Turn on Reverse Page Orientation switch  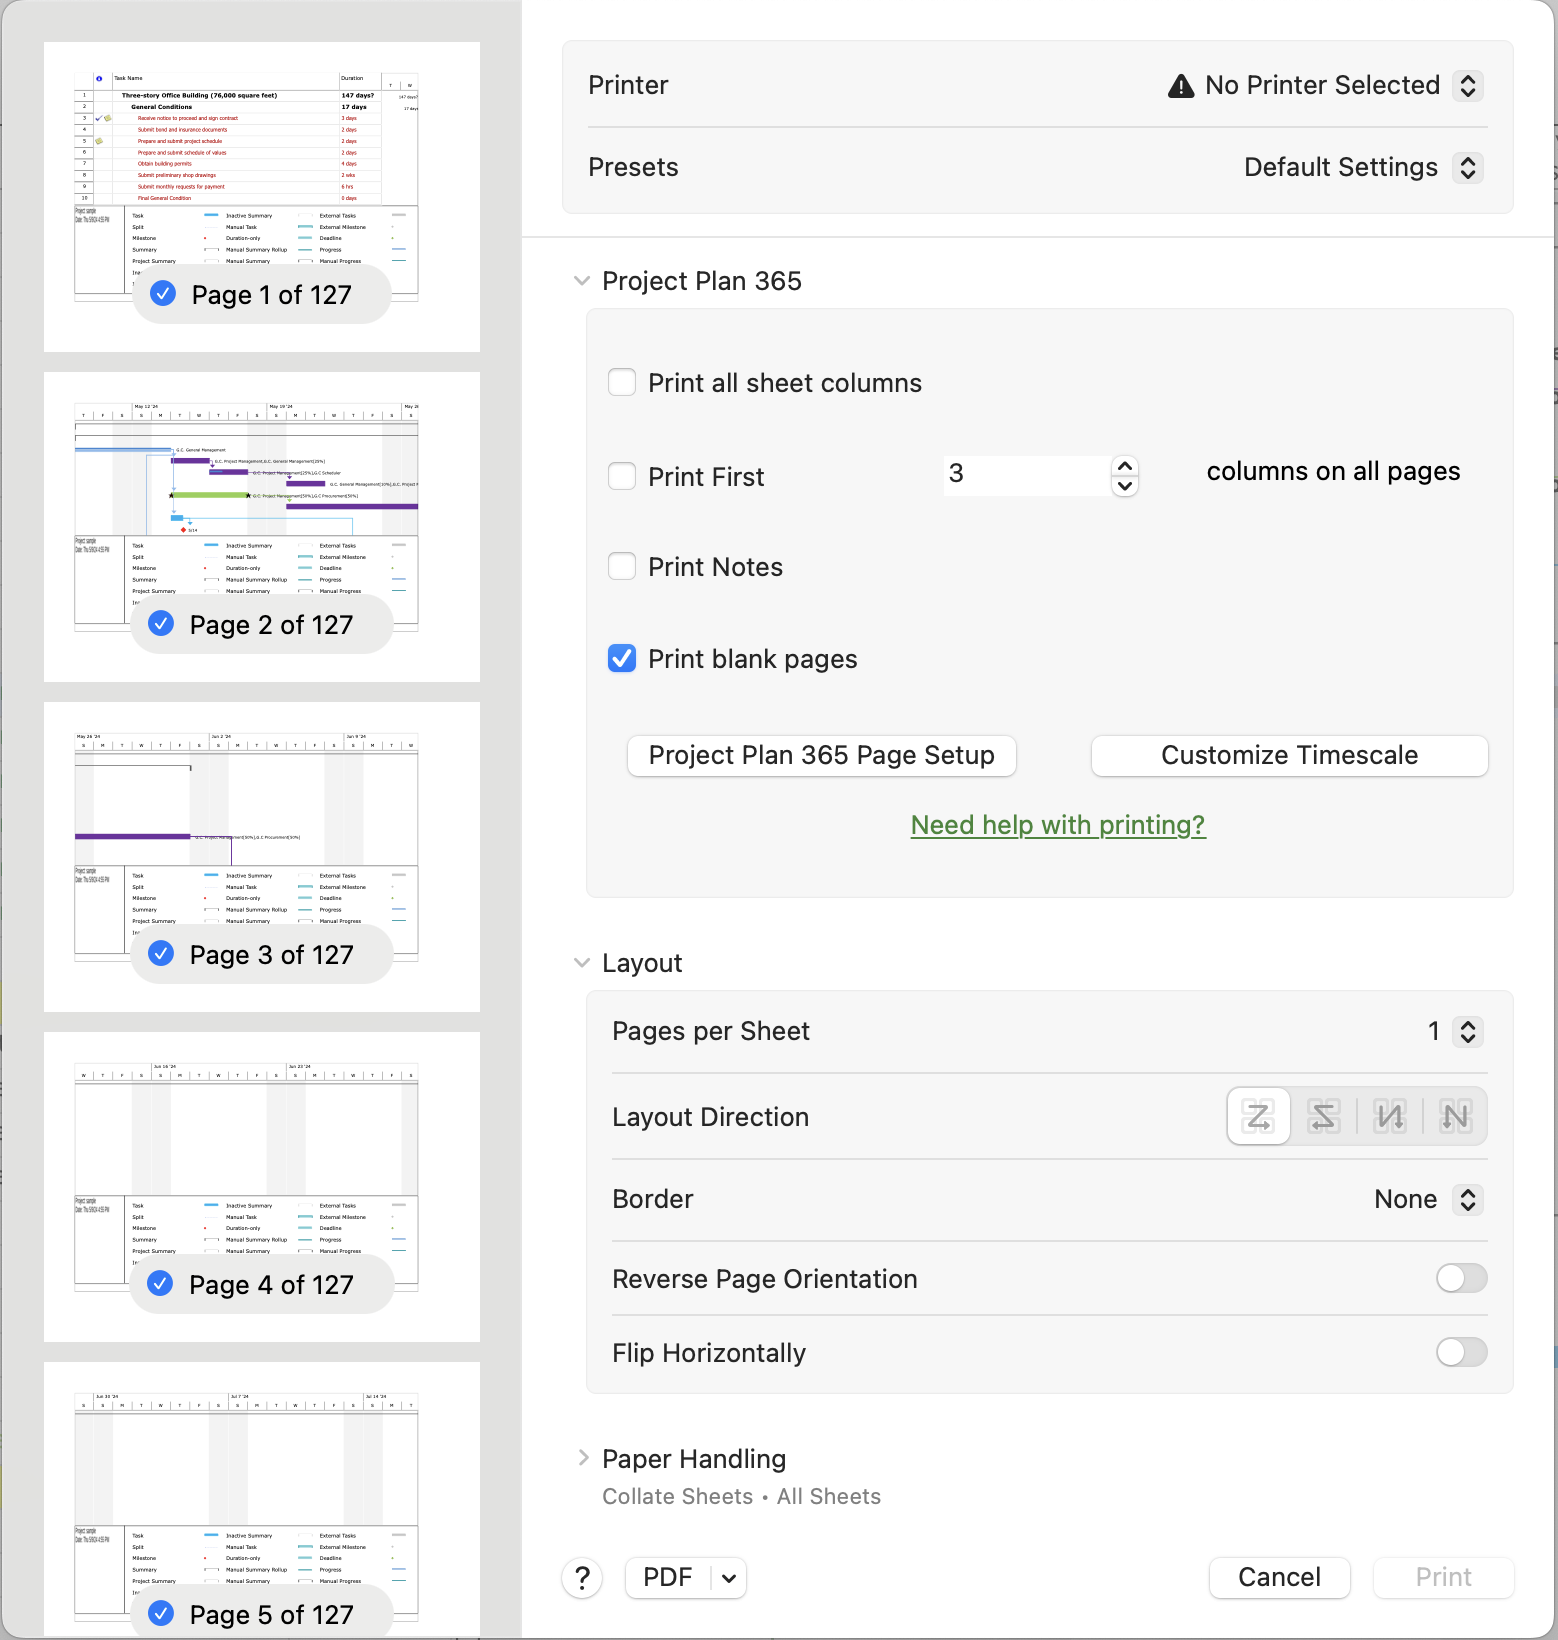[1461, 1278]
